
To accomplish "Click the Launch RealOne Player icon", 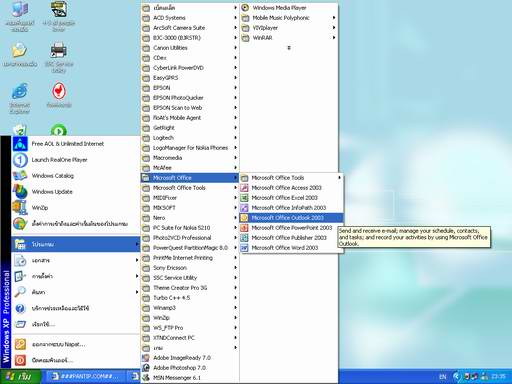I will pyautogui.click(x=20, y=160).
